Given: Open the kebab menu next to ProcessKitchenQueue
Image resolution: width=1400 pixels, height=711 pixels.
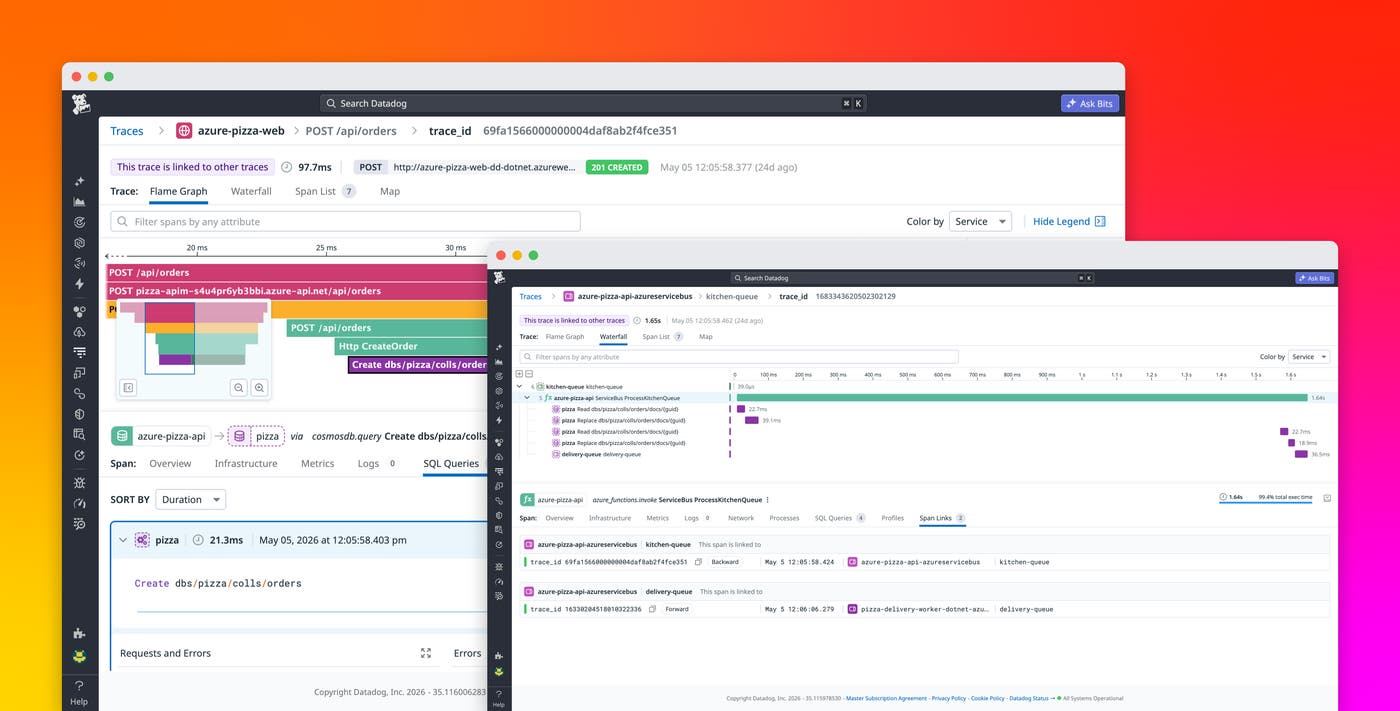Looking at the screenshot, I should pyautogui.click(x=767, y=499).
